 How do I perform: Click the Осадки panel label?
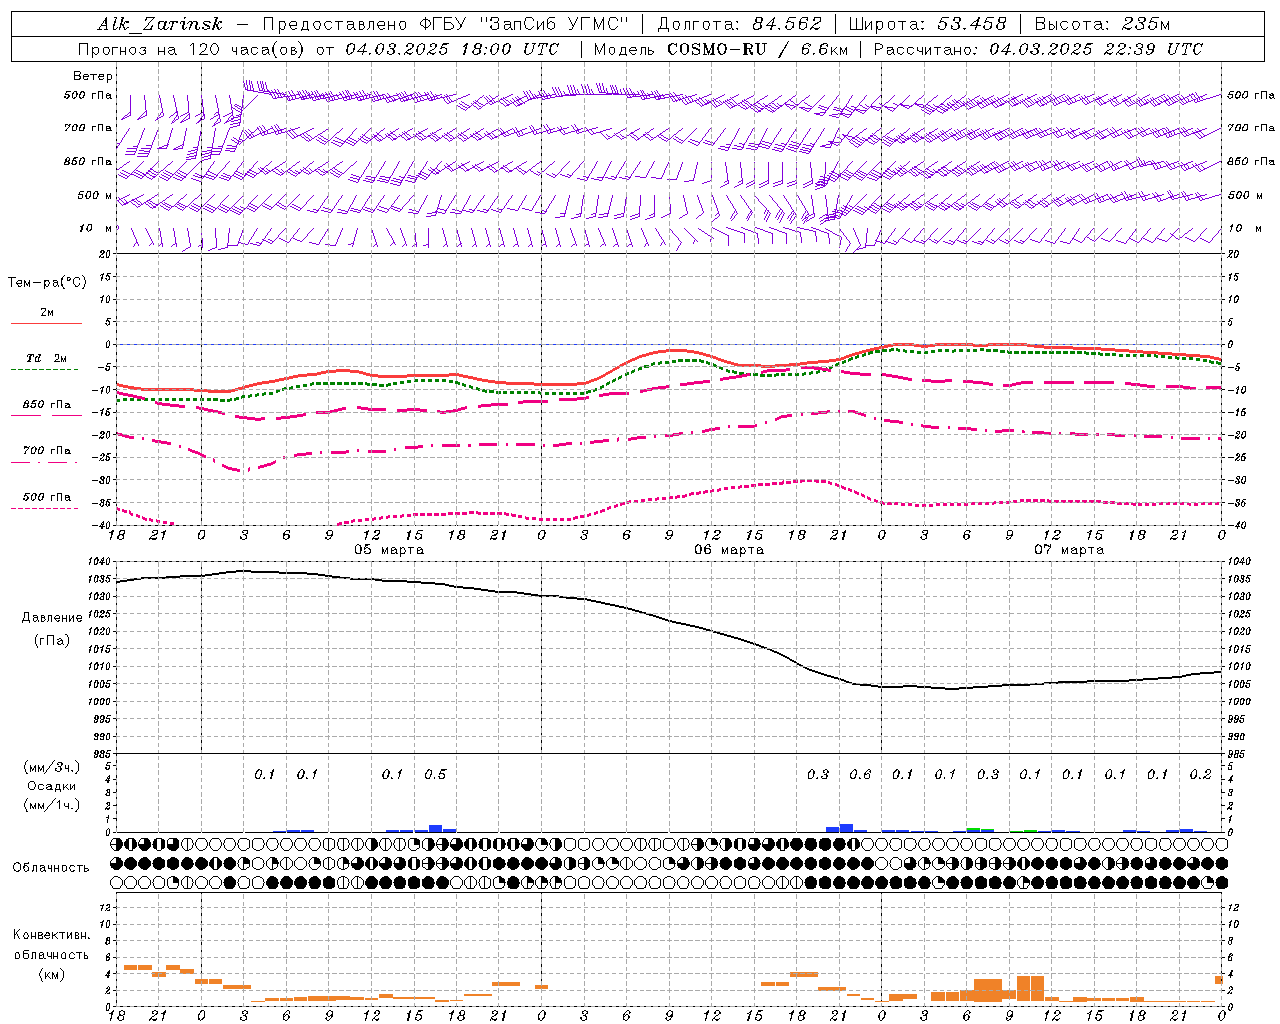click(51, 786)
